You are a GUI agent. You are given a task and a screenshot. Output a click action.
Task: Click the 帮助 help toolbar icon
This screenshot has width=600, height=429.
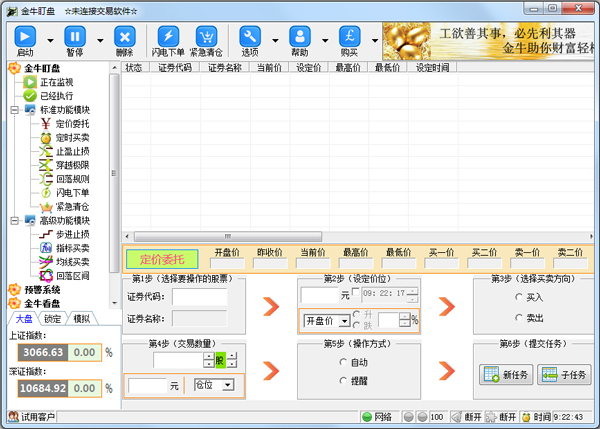click(299, 36)
